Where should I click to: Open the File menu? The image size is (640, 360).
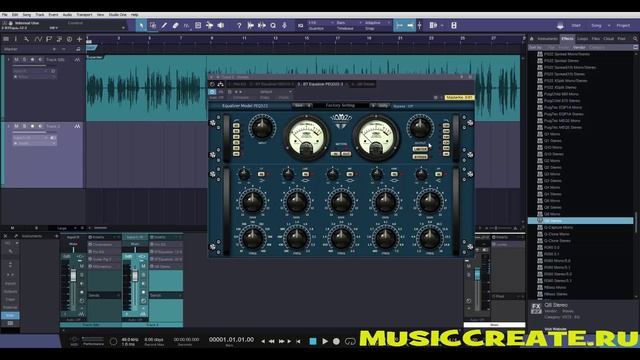tap(5, 15)
